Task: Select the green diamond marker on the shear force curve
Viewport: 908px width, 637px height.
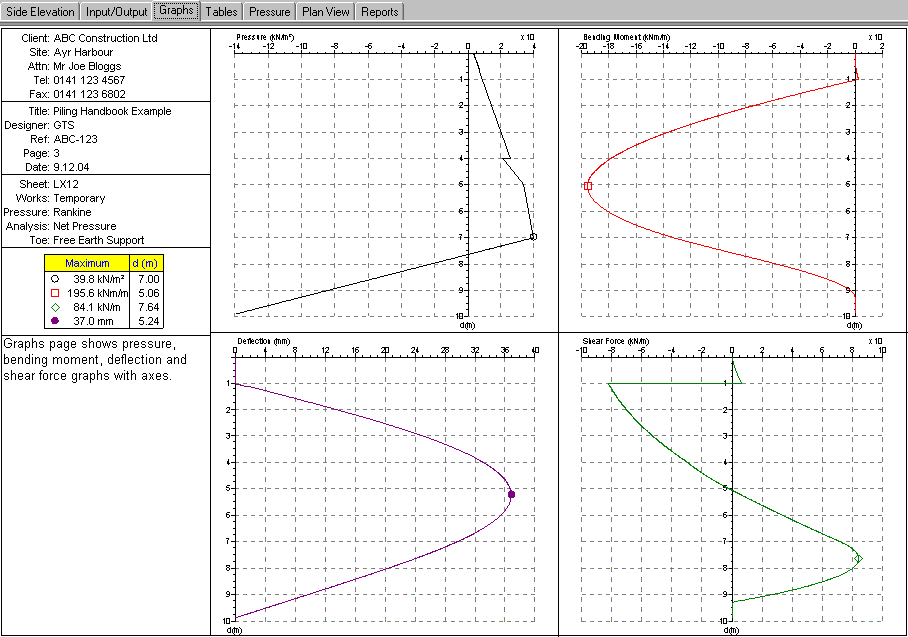Action: 858,559
